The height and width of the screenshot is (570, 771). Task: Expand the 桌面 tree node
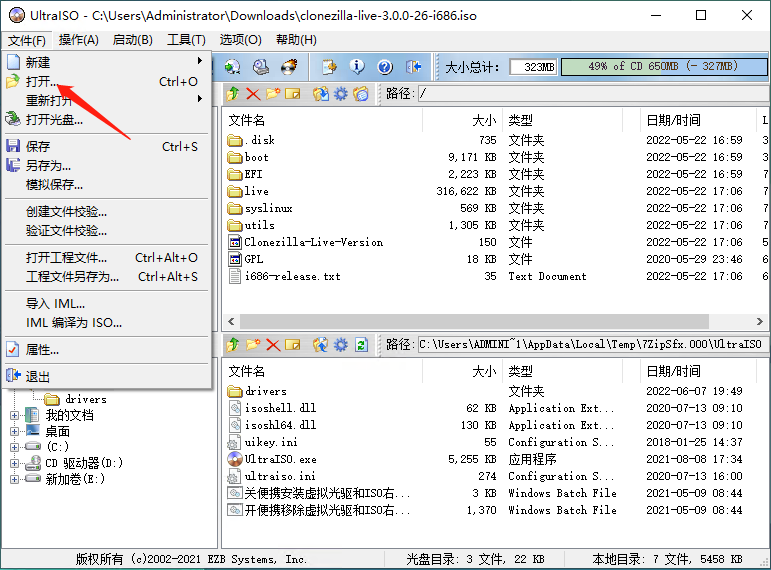[x=14, y=431]
